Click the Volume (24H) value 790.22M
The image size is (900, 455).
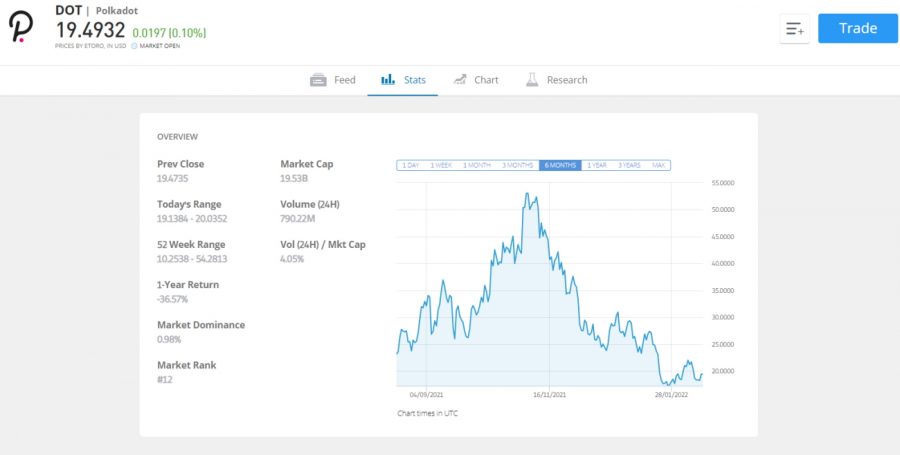(x=297, y=219)
